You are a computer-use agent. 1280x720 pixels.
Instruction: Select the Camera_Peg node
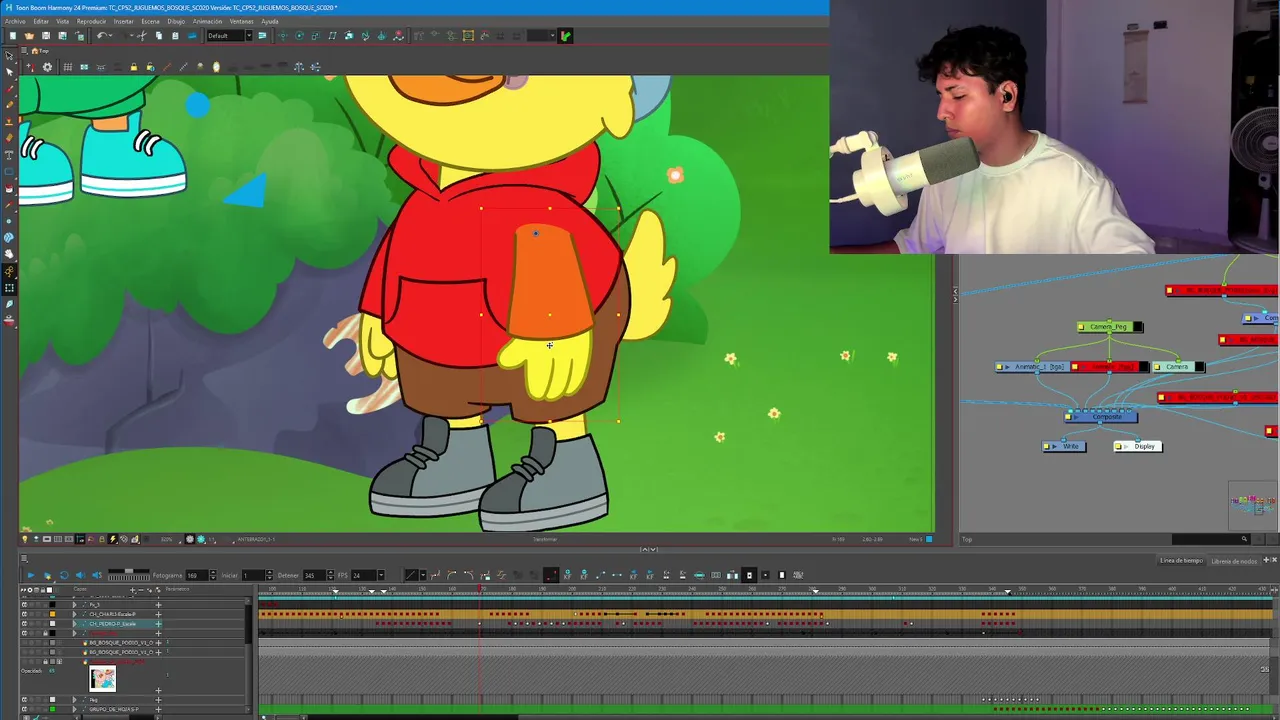[x=1108, y=327]
